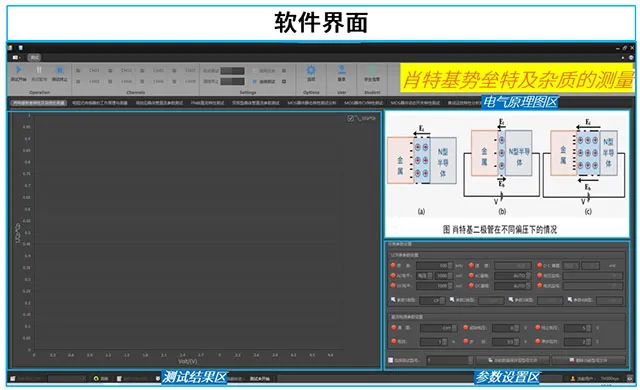Click the user icon in bottom-right status bar
The width and height of the screenshot is (640, 390).
(573, 379)
